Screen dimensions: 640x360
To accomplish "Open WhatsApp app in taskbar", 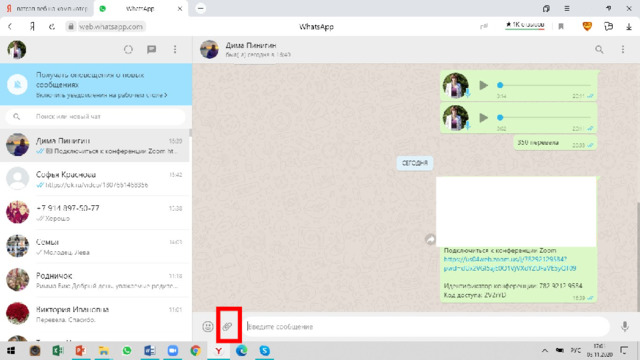I will pos(127,351).
